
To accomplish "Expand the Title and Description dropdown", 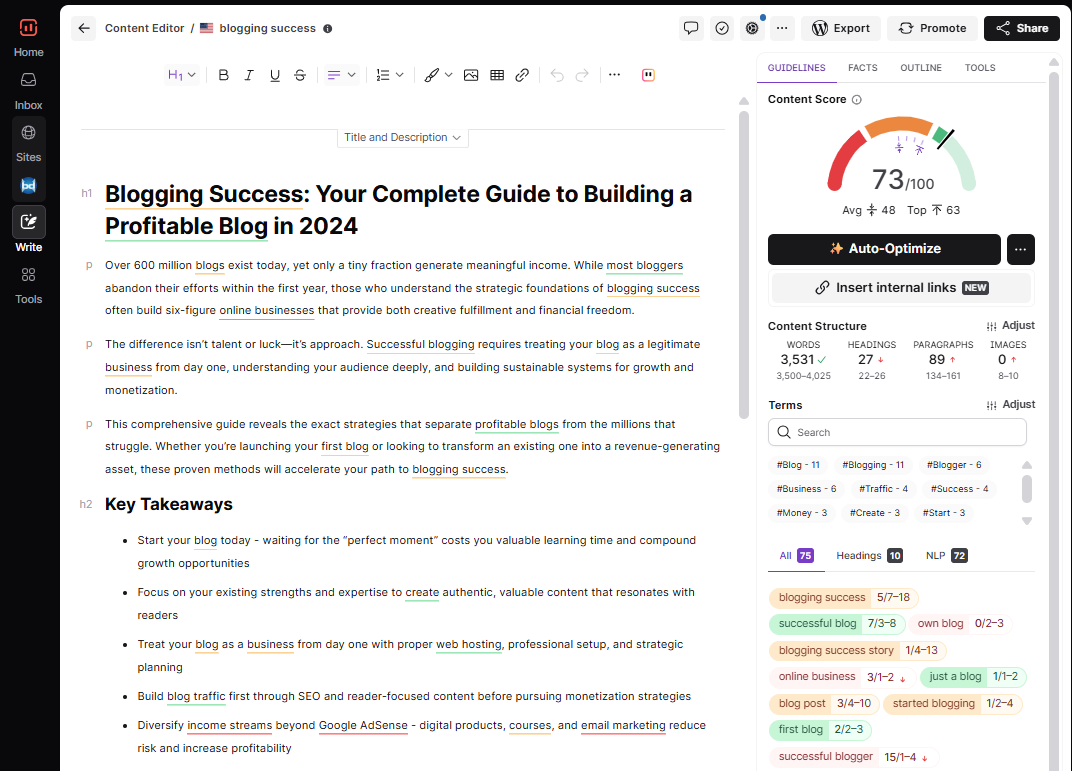I will pyautogui.click(x=402, y=137).
